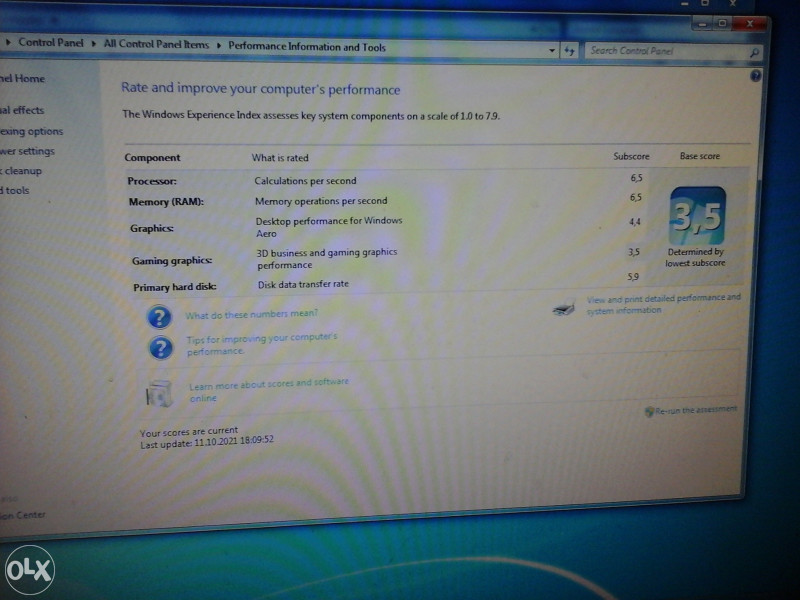Open 'What do these numbers mean?' link
Viewport: 800px width, 600px height.
[x=252, y=314]
